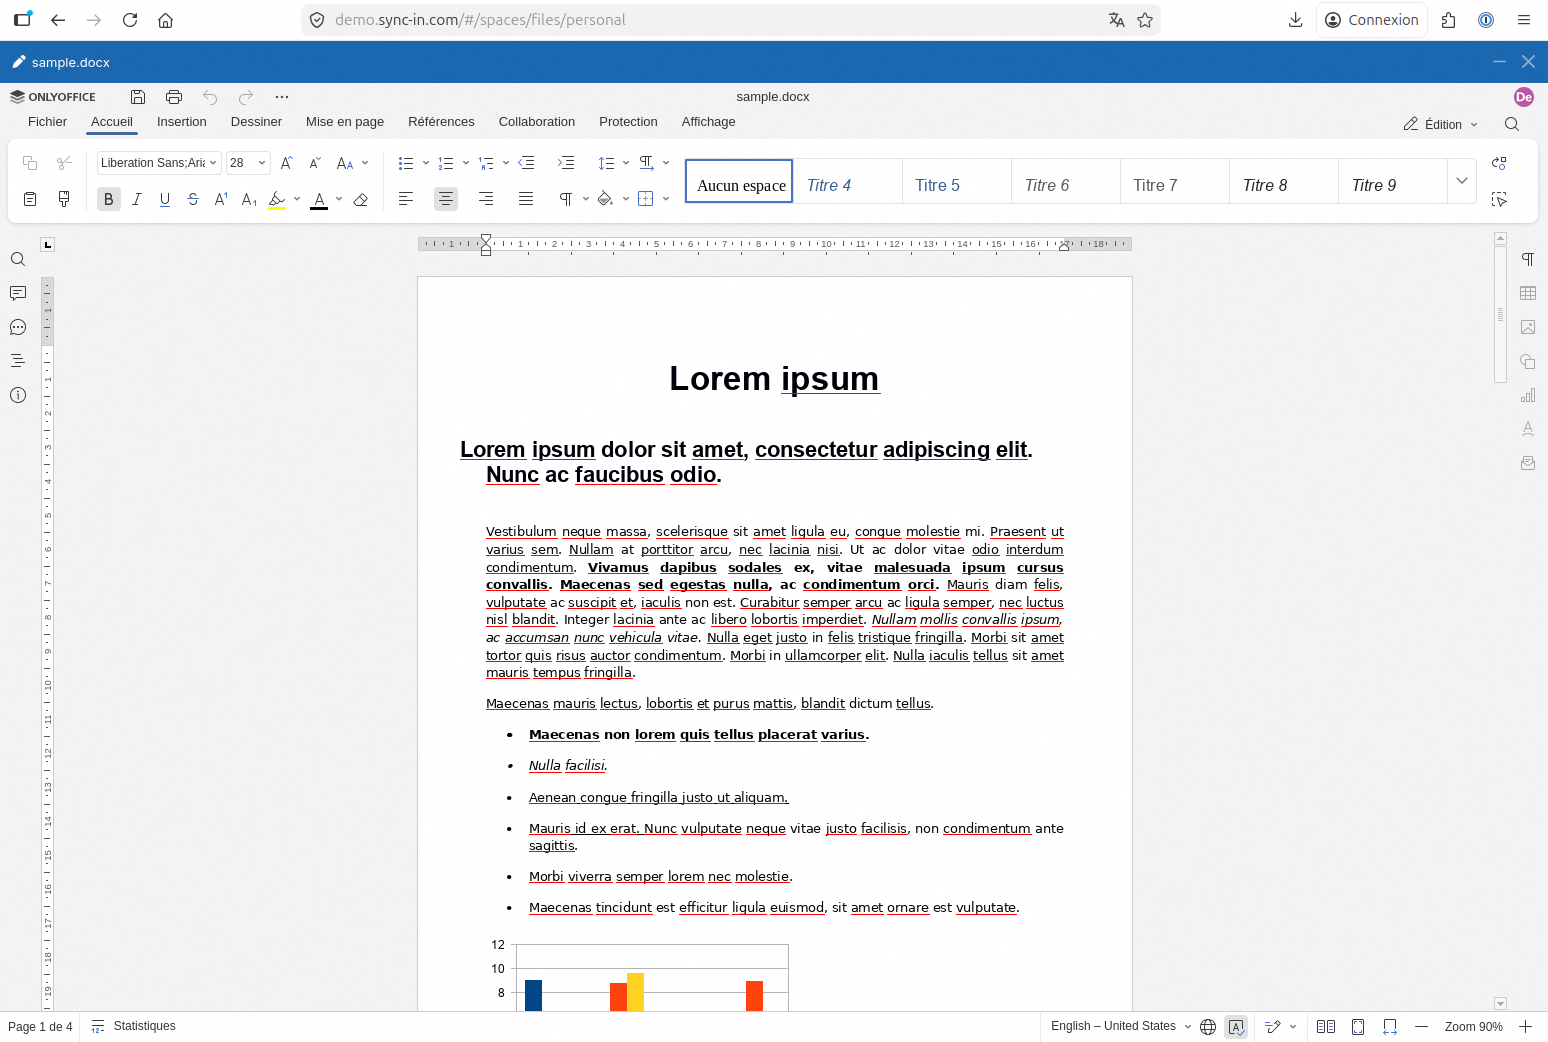
Task: Open the search icon in left sidebar
Action: [x=18, y=259]
